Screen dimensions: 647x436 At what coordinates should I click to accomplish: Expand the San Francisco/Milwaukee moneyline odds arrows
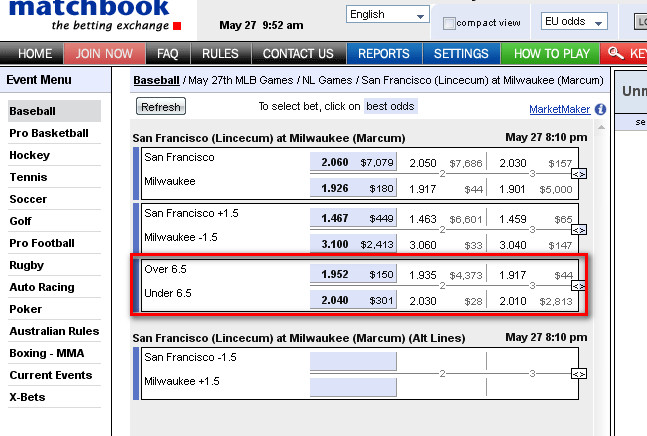579,174
